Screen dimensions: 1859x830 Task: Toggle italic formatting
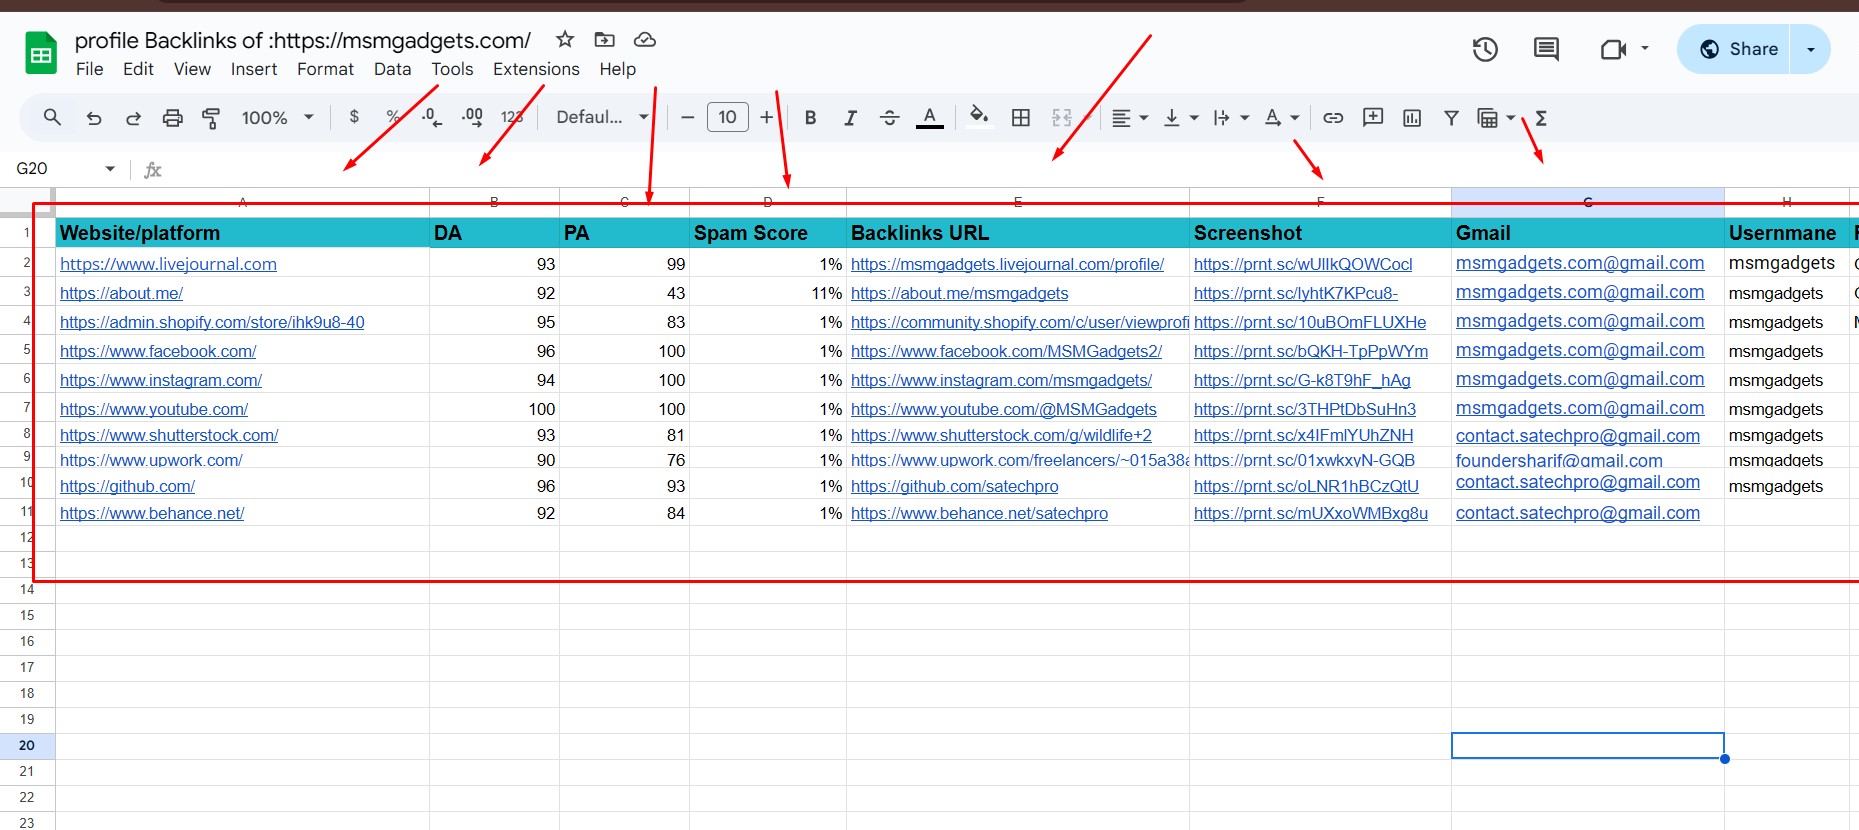850,118
